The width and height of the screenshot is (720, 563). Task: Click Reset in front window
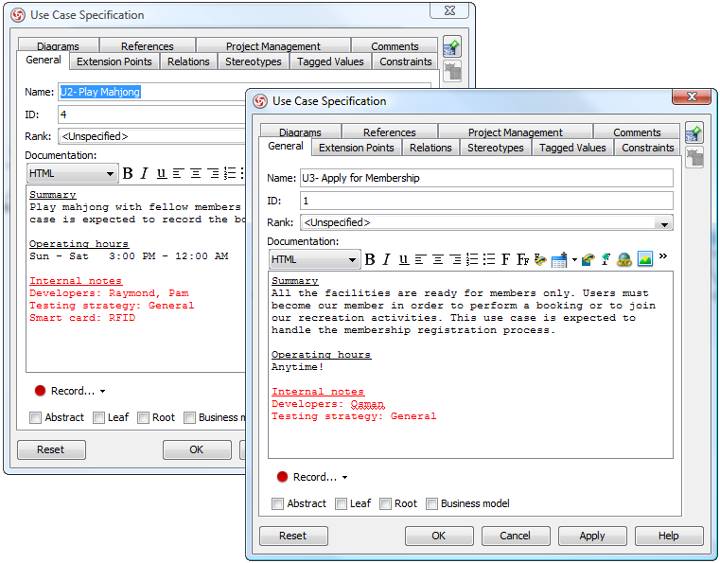[293, 536]
